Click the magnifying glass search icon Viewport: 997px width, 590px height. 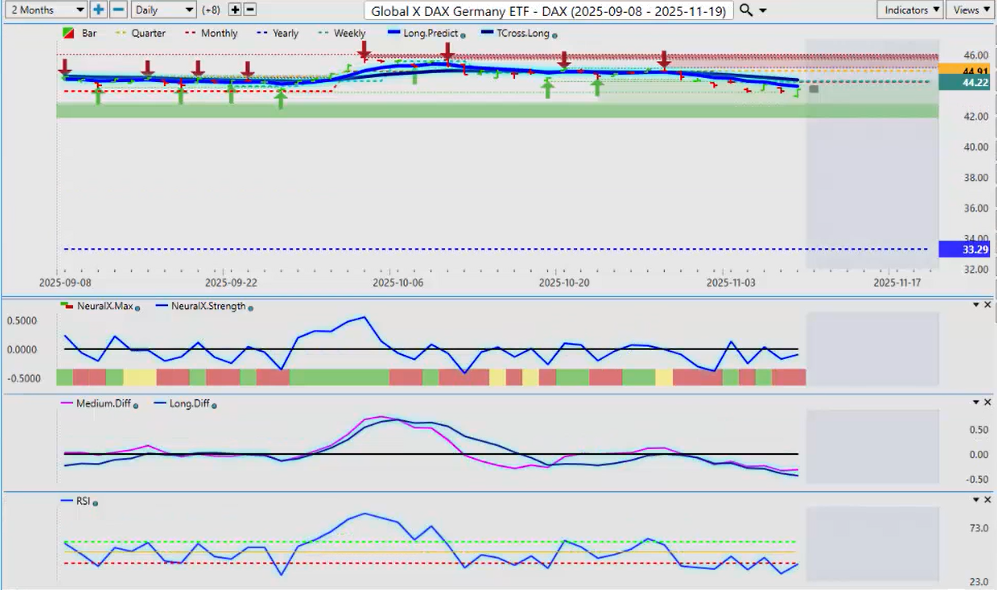pos(746,10)
